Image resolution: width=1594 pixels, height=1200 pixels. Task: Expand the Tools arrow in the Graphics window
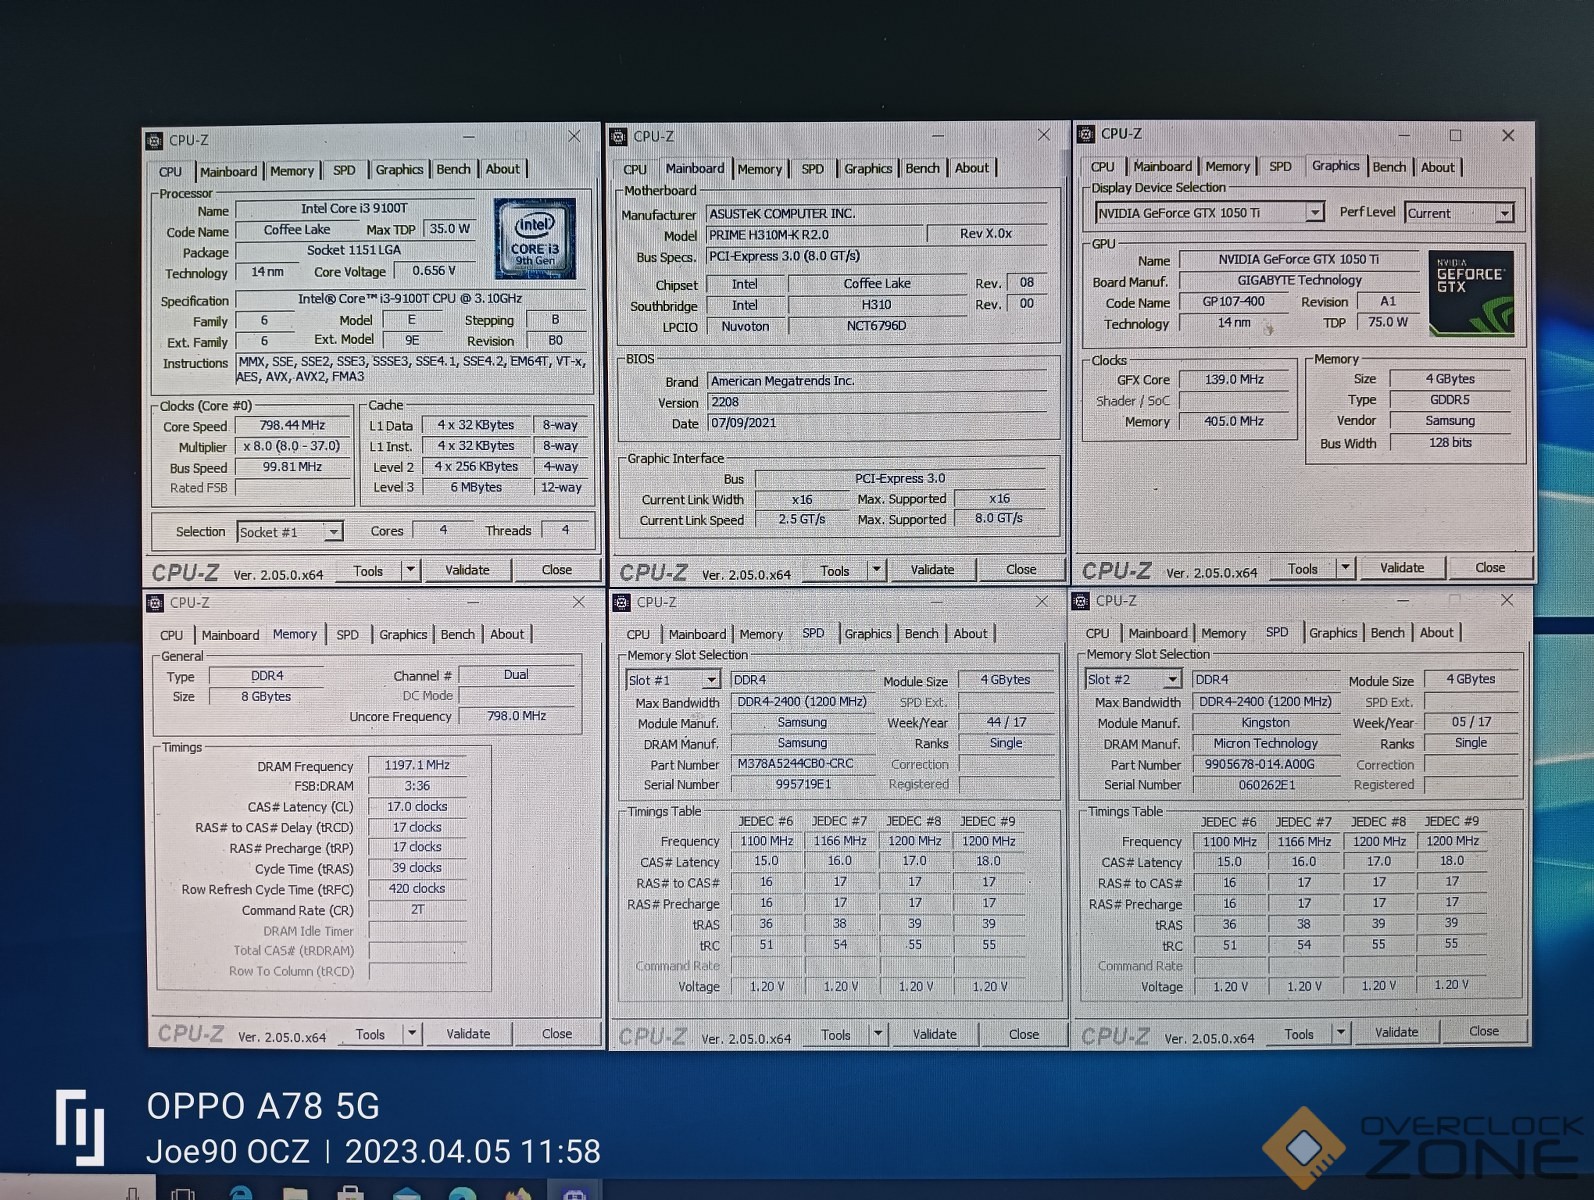[x=1346, y=568]
